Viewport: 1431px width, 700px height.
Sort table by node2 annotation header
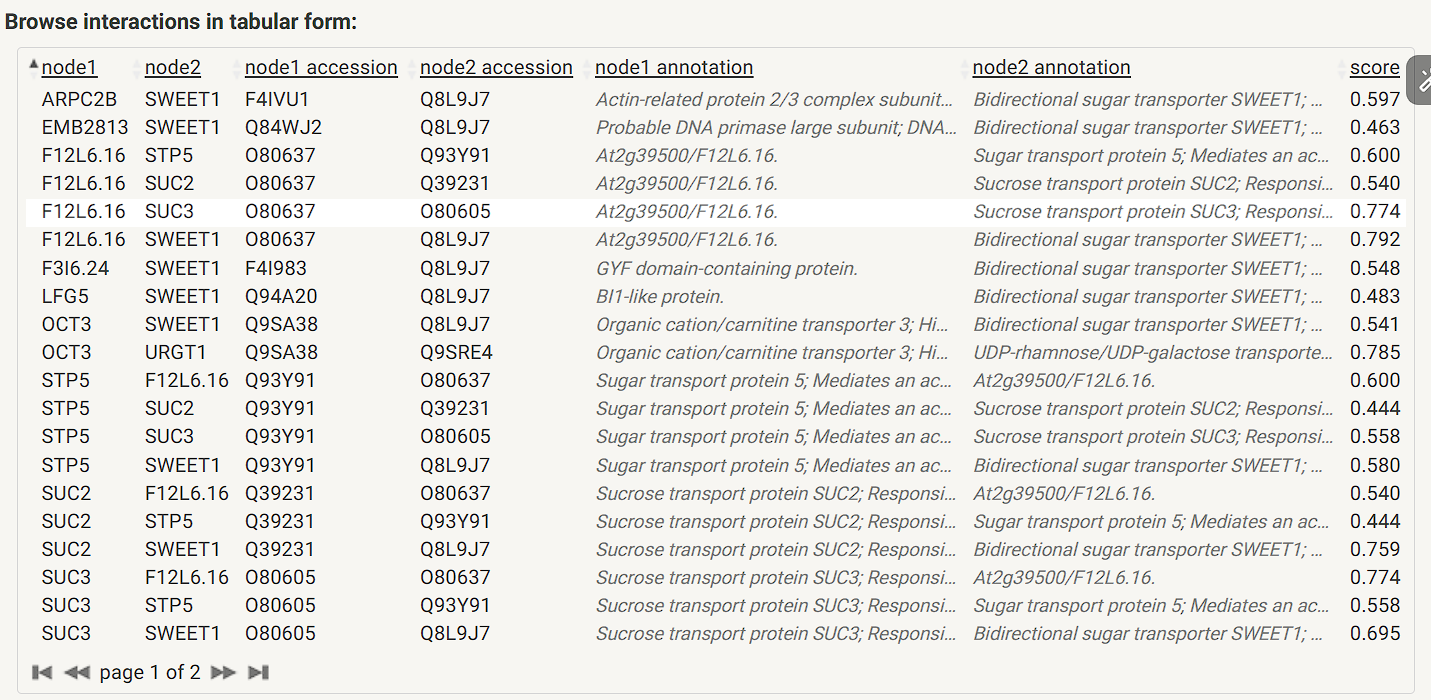1051,68
